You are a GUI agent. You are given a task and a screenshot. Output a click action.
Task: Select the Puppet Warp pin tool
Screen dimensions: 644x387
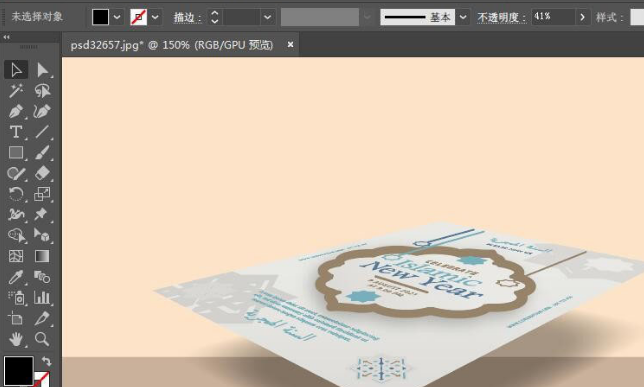pyautogui.click(x=42, y=214)
